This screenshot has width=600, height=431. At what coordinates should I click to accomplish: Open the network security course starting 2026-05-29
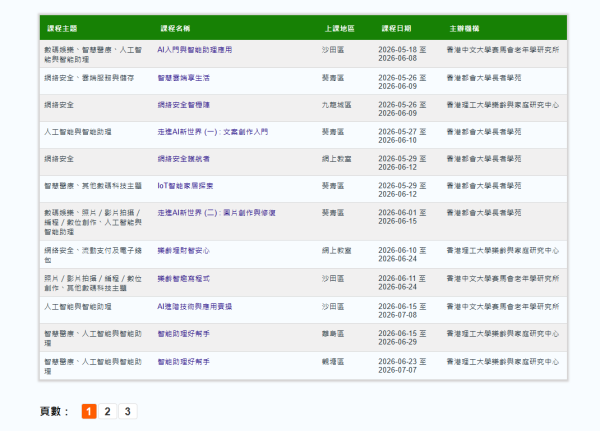pyautogui.click(x=183, y=159)
